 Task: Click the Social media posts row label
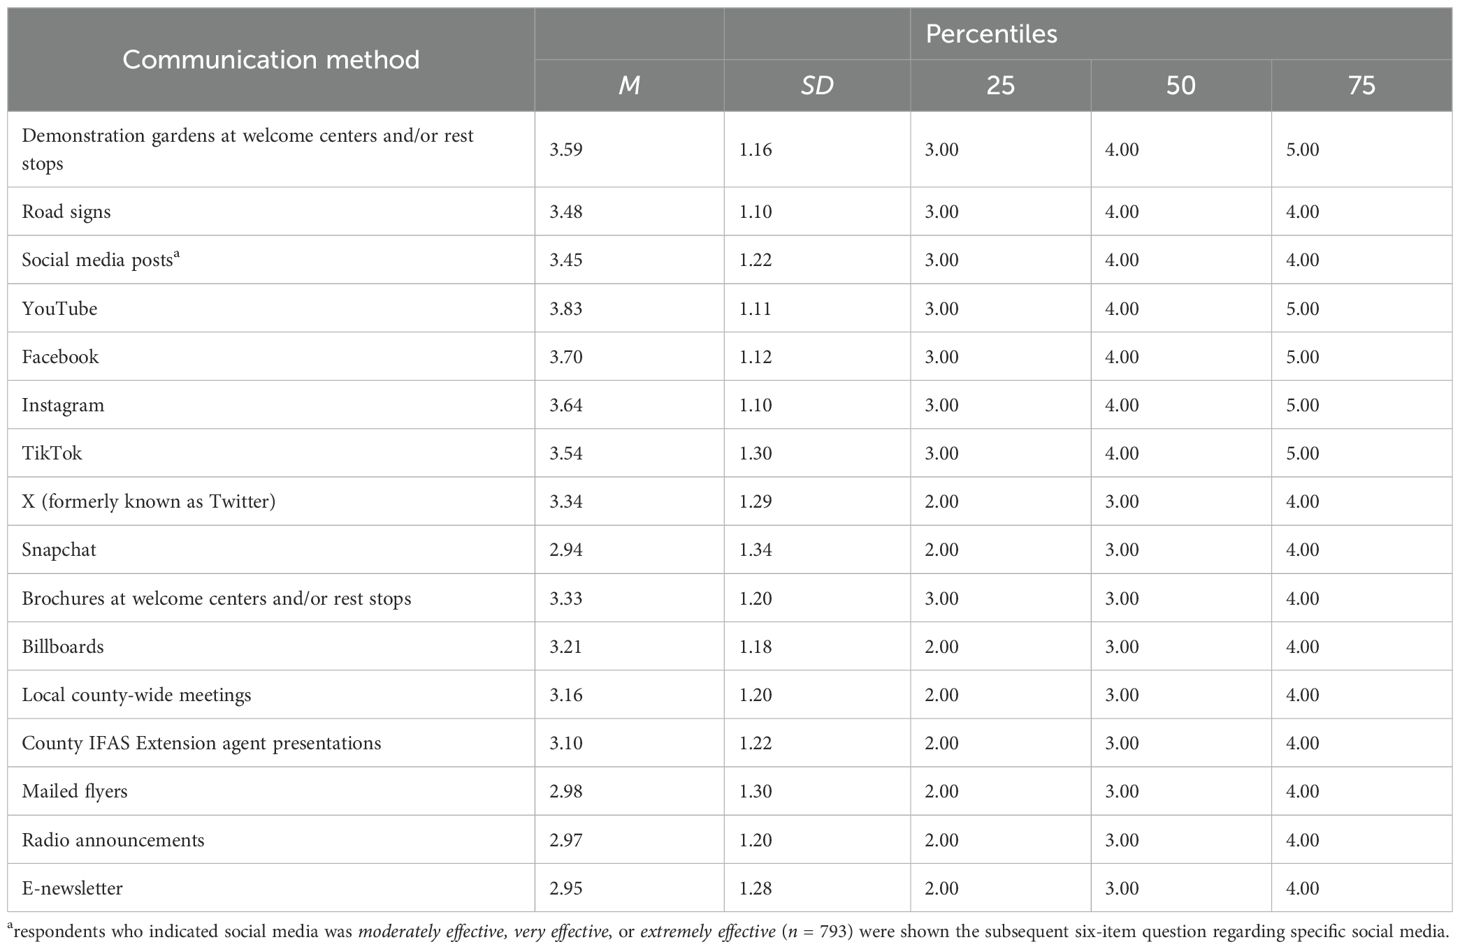98,260
